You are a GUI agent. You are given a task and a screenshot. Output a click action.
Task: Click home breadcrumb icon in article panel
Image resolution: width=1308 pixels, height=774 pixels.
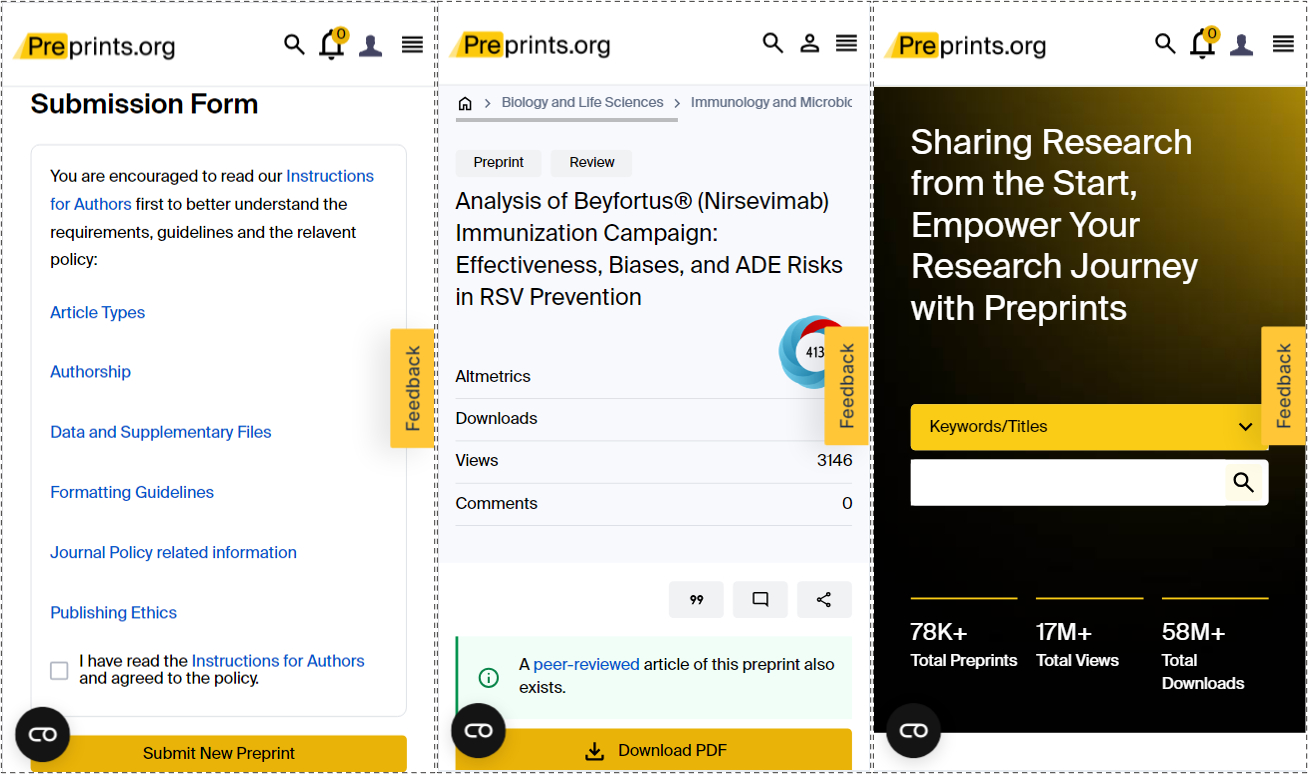click(x=465, y=103)
